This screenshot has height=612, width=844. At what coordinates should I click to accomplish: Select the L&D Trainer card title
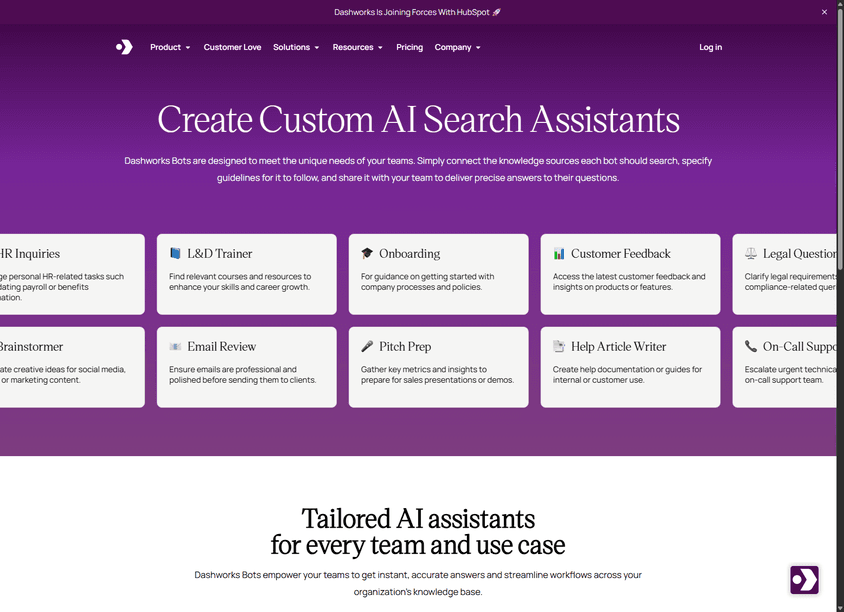220,254
